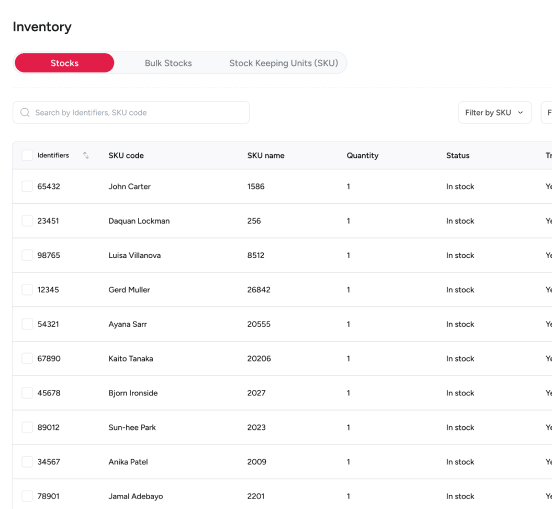
Task: Click SKU name value 1586
Action: point(256,186)
